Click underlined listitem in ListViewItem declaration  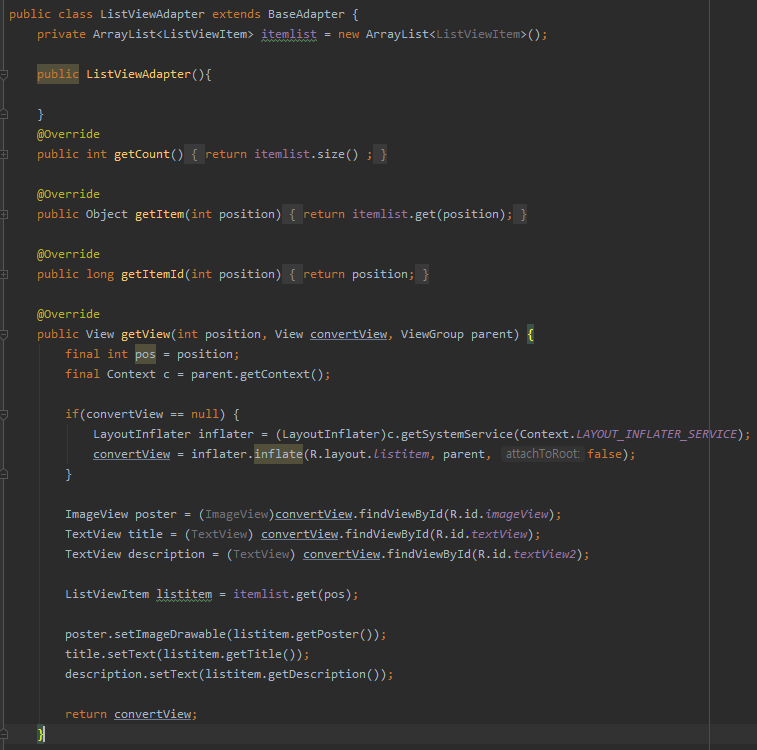coord(184,594)
